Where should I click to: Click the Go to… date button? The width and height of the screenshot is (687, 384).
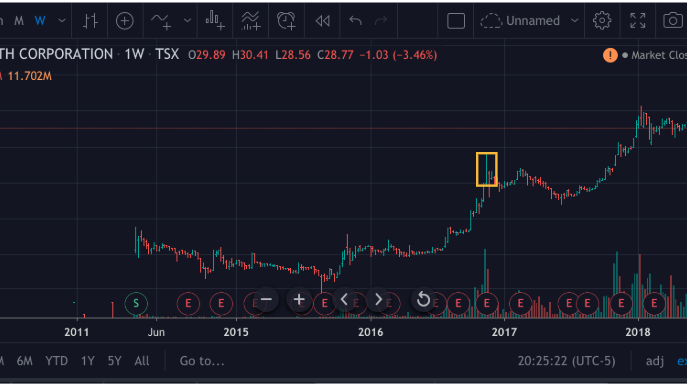tap(202, 361)
